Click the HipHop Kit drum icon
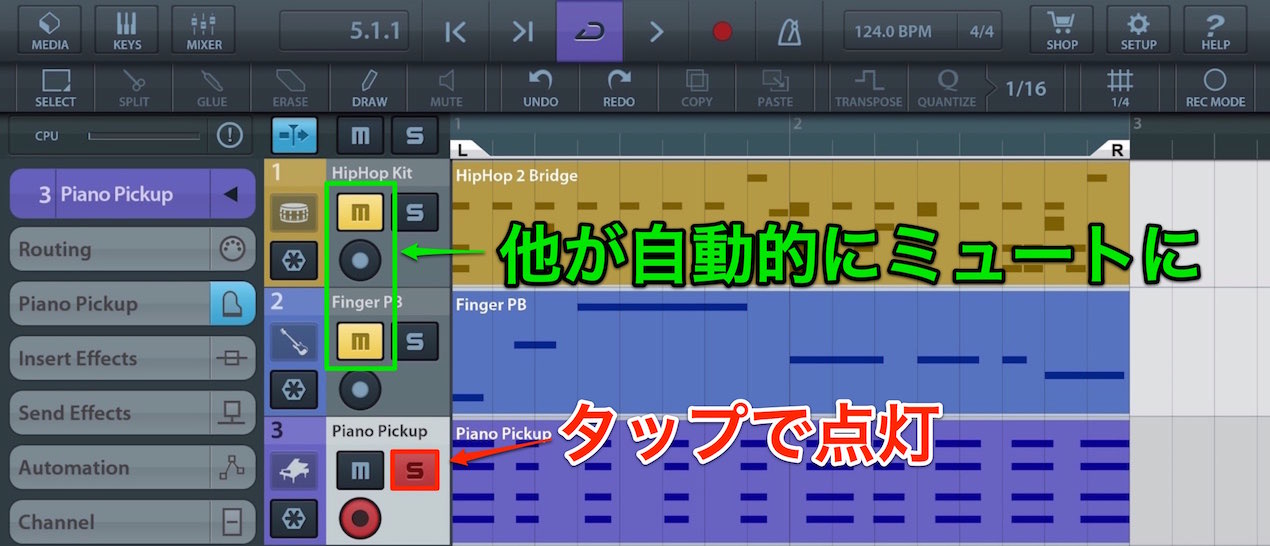1270x546 pixels. (x=294, y=212)
